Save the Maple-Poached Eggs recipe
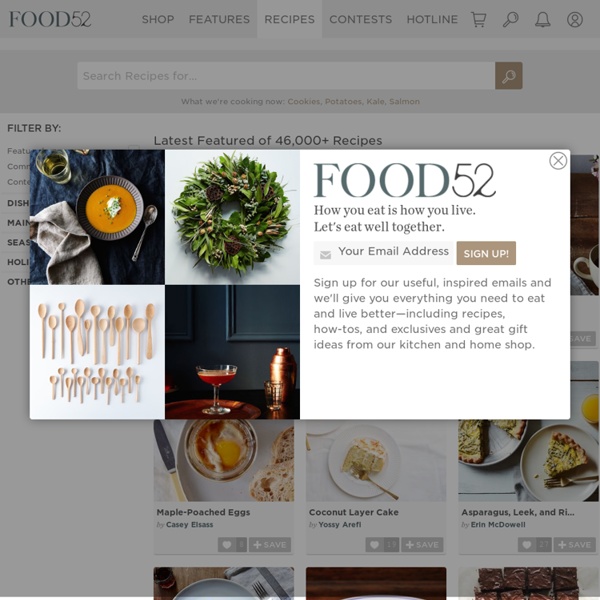The height and width of the screenshot is (600, 600). (x=270, y=545)
